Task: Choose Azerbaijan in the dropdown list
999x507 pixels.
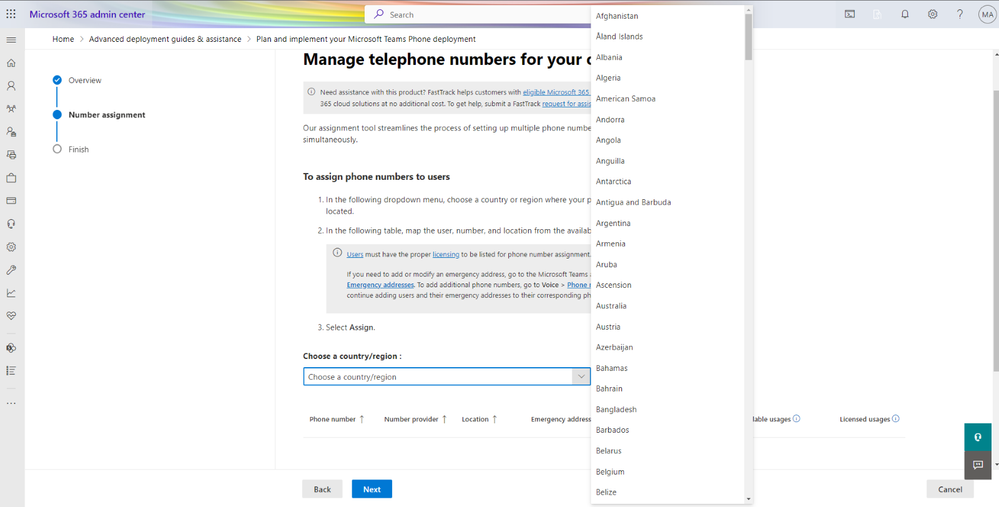Action: (668, 347)
